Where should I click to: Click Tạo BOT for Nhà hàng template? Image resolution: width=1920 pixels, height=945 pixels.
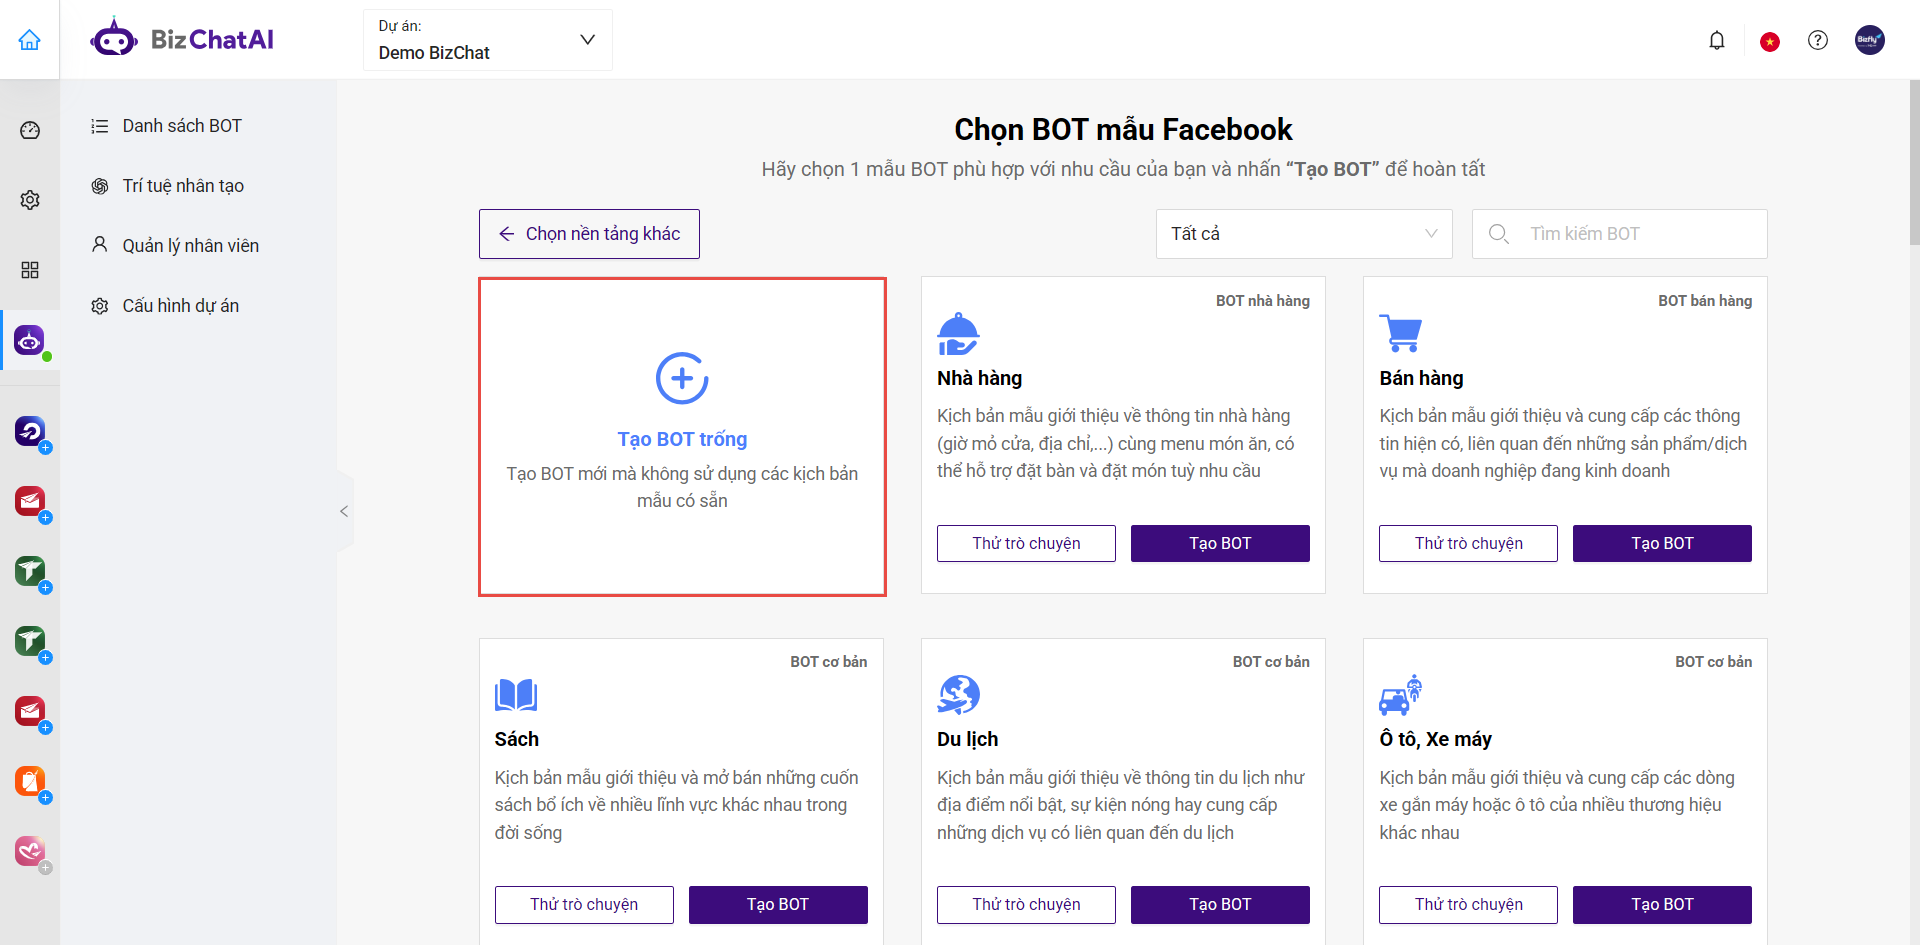pos(1220,543)
